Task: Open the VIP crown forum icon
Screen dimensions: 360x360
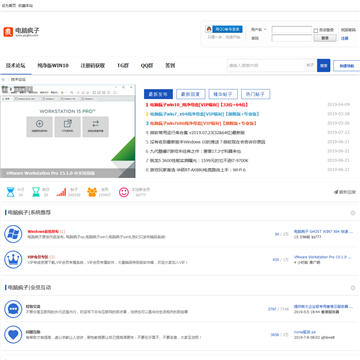Action: click(x=13, y=260)
